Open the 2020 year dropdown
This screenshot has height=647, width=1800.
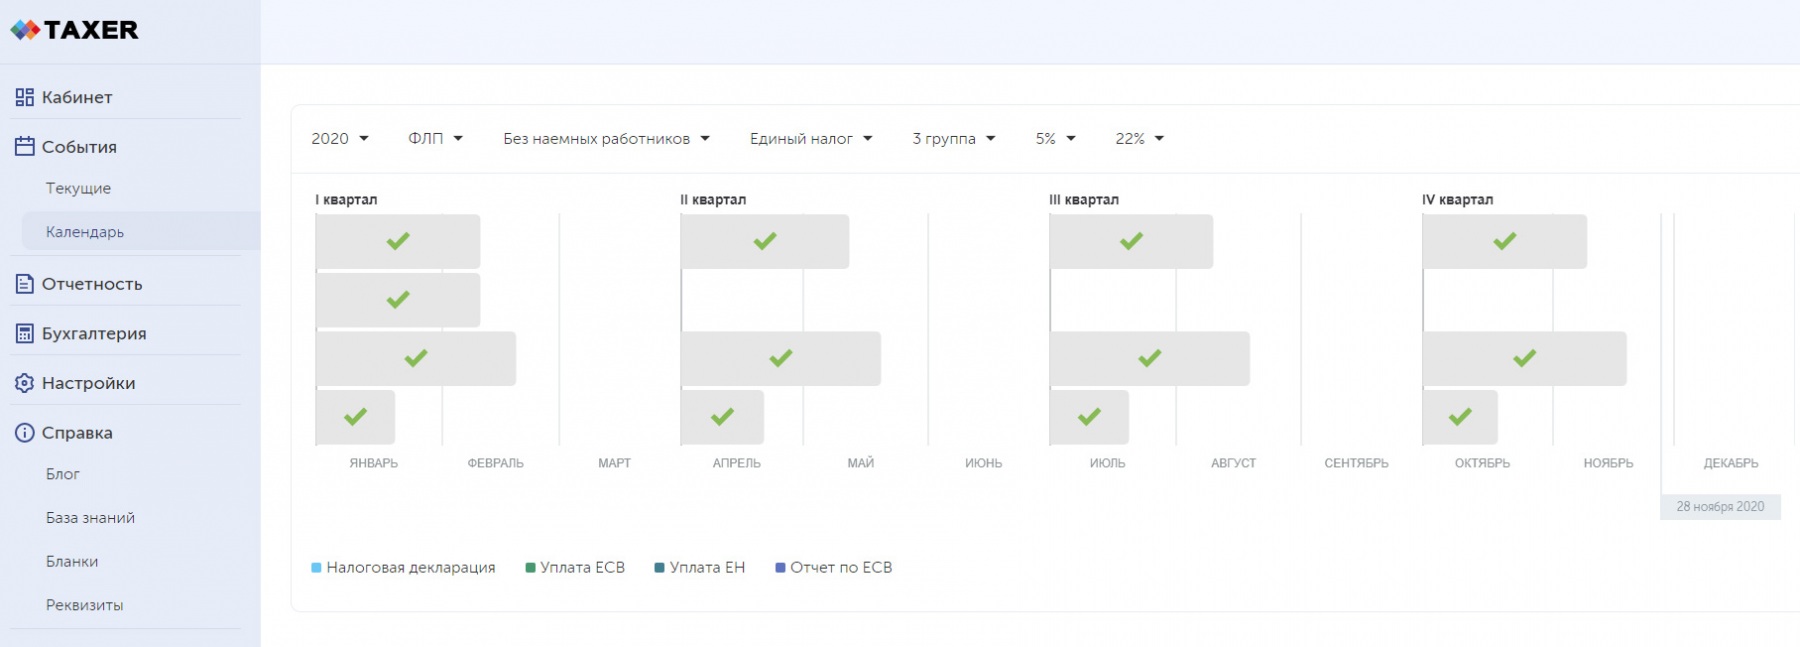340,139
